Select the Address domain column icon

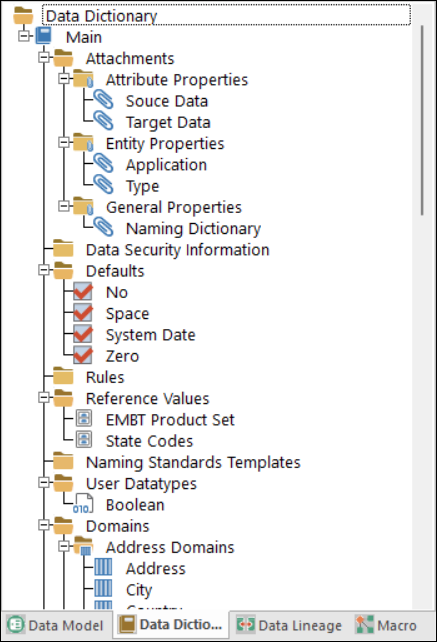pyautogui.click(x=103, y=567)
